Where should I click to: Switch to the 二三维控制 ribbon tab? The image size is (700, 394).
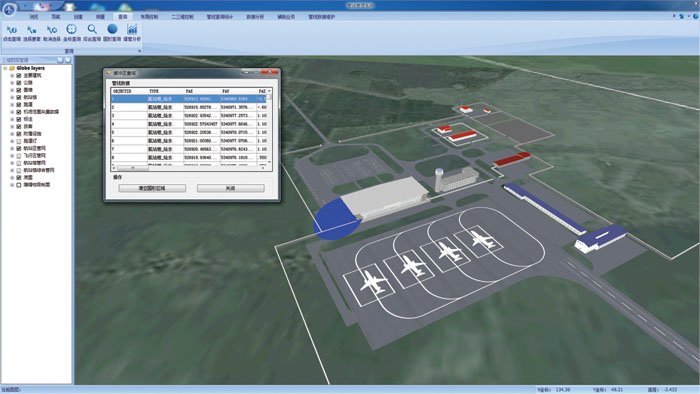(182, 17)
